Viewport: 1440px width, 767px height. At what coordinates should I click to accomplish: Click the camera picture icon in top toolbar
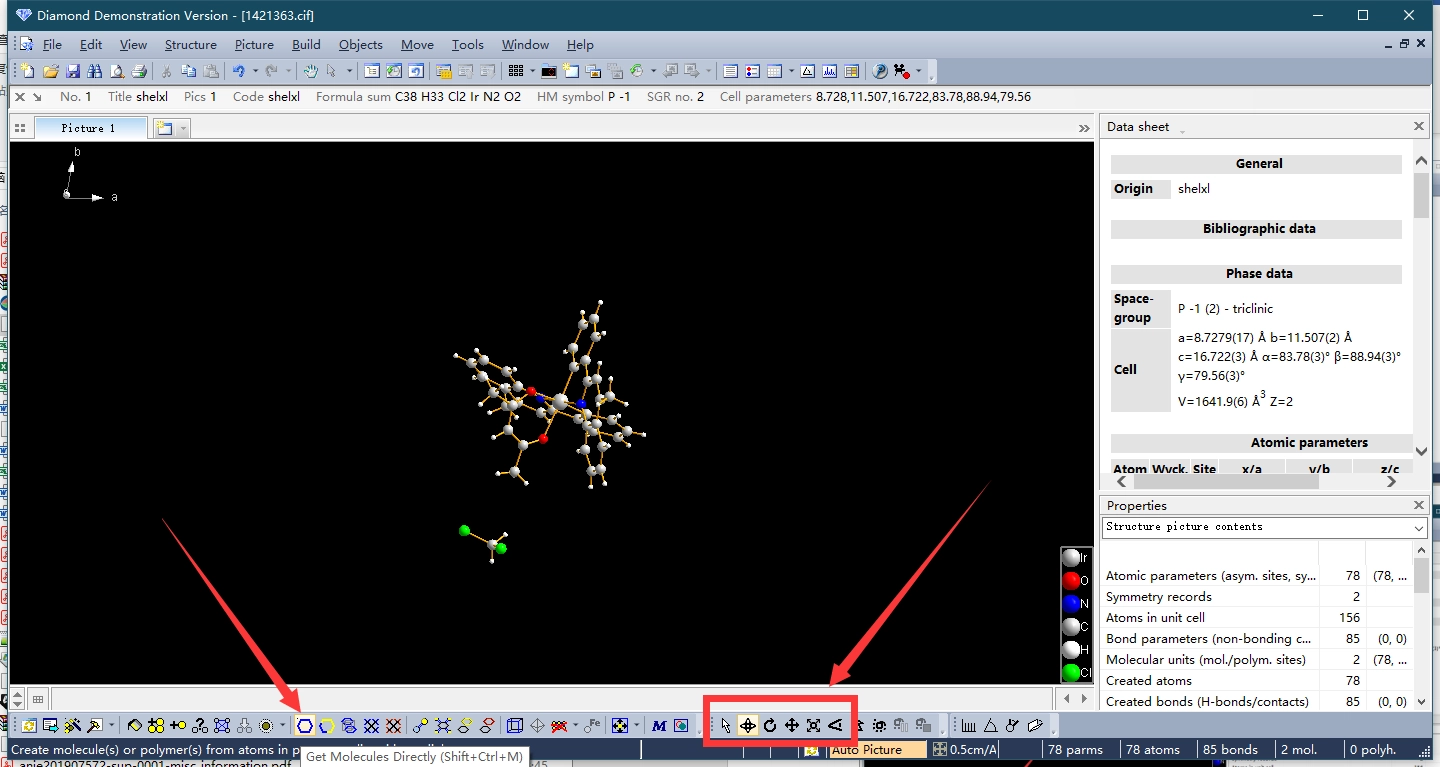point(549,71)
